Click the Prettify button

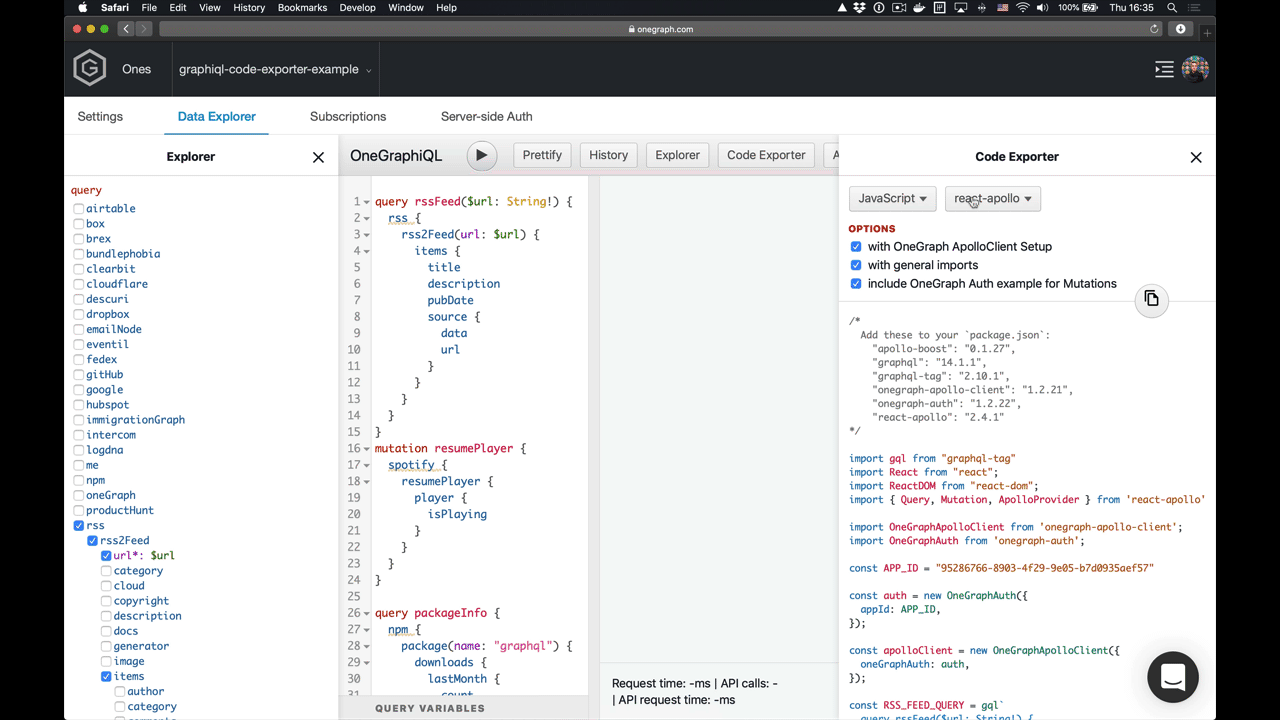point(542,155)
